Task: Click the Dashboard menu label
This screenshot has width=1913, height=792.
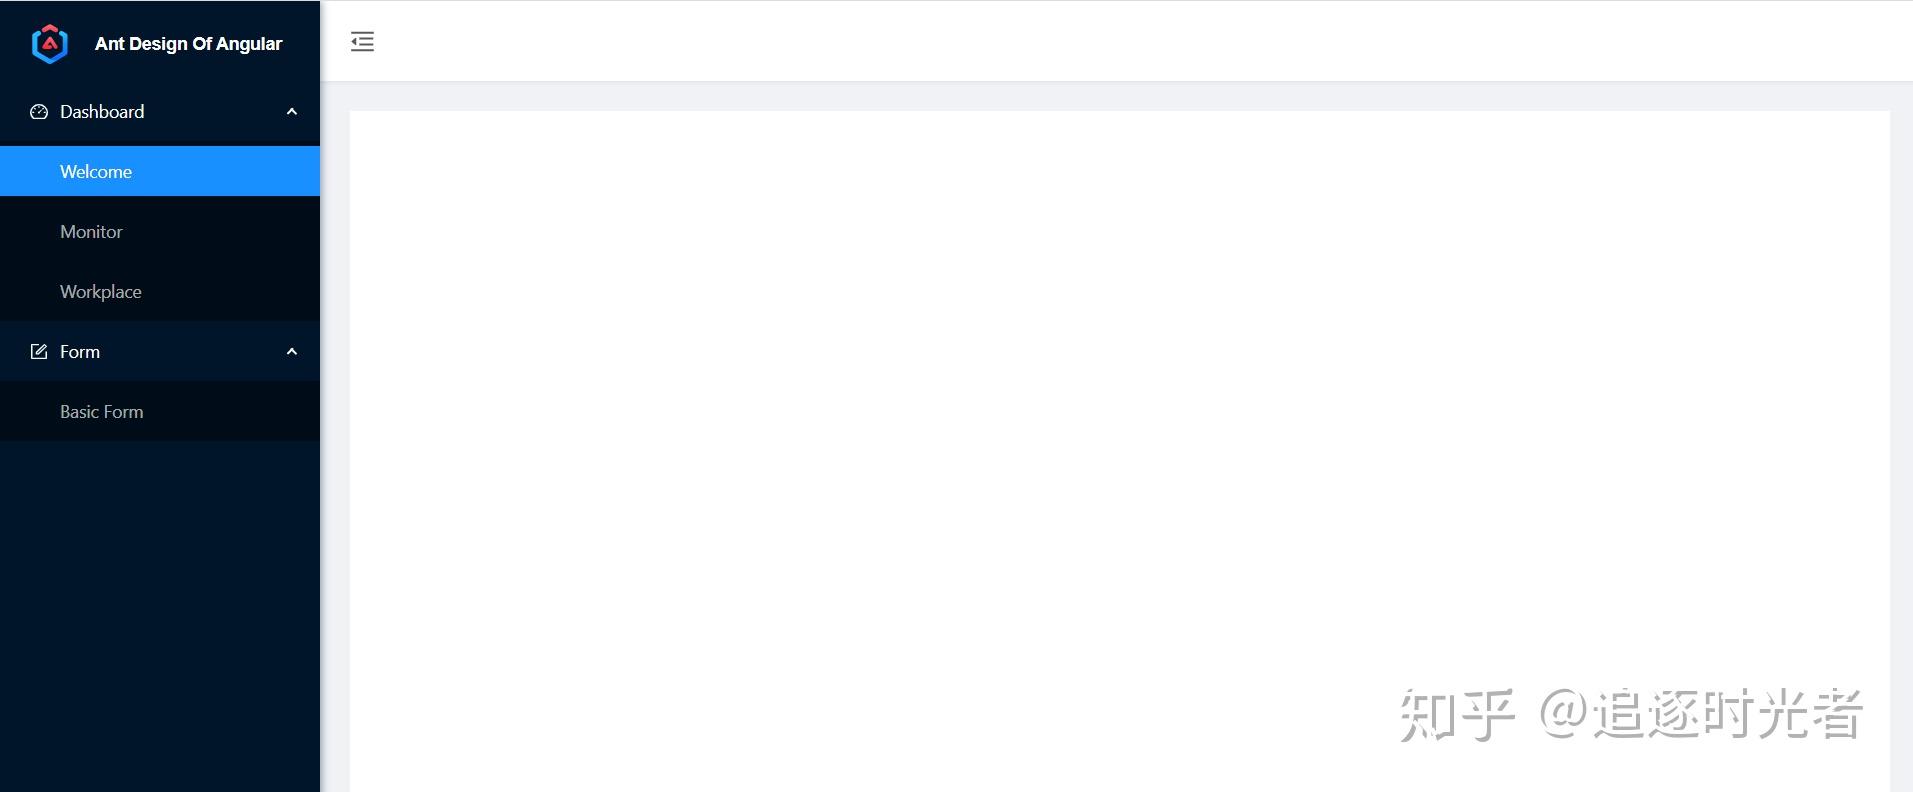Action: 102,112
